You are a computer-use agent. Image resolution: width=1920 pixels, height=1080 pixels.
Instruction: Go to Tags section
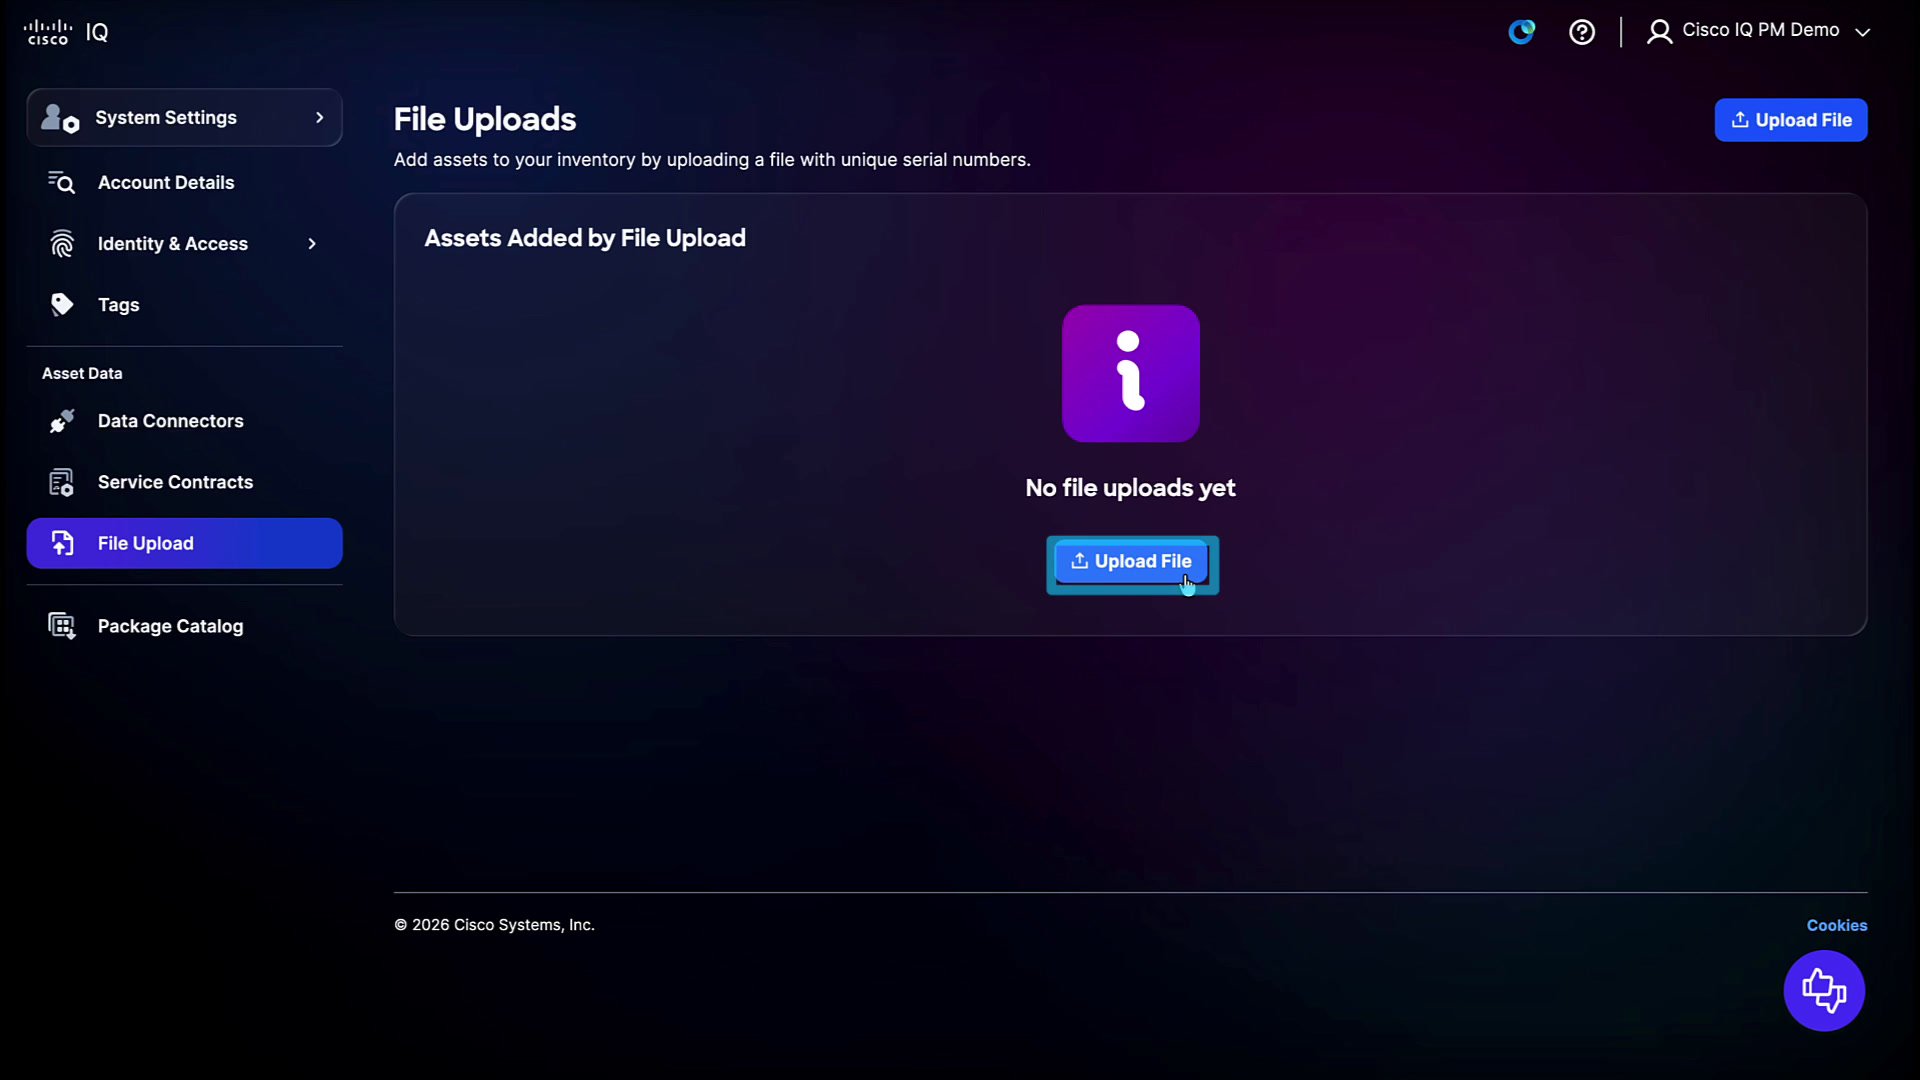coord(184,304)
